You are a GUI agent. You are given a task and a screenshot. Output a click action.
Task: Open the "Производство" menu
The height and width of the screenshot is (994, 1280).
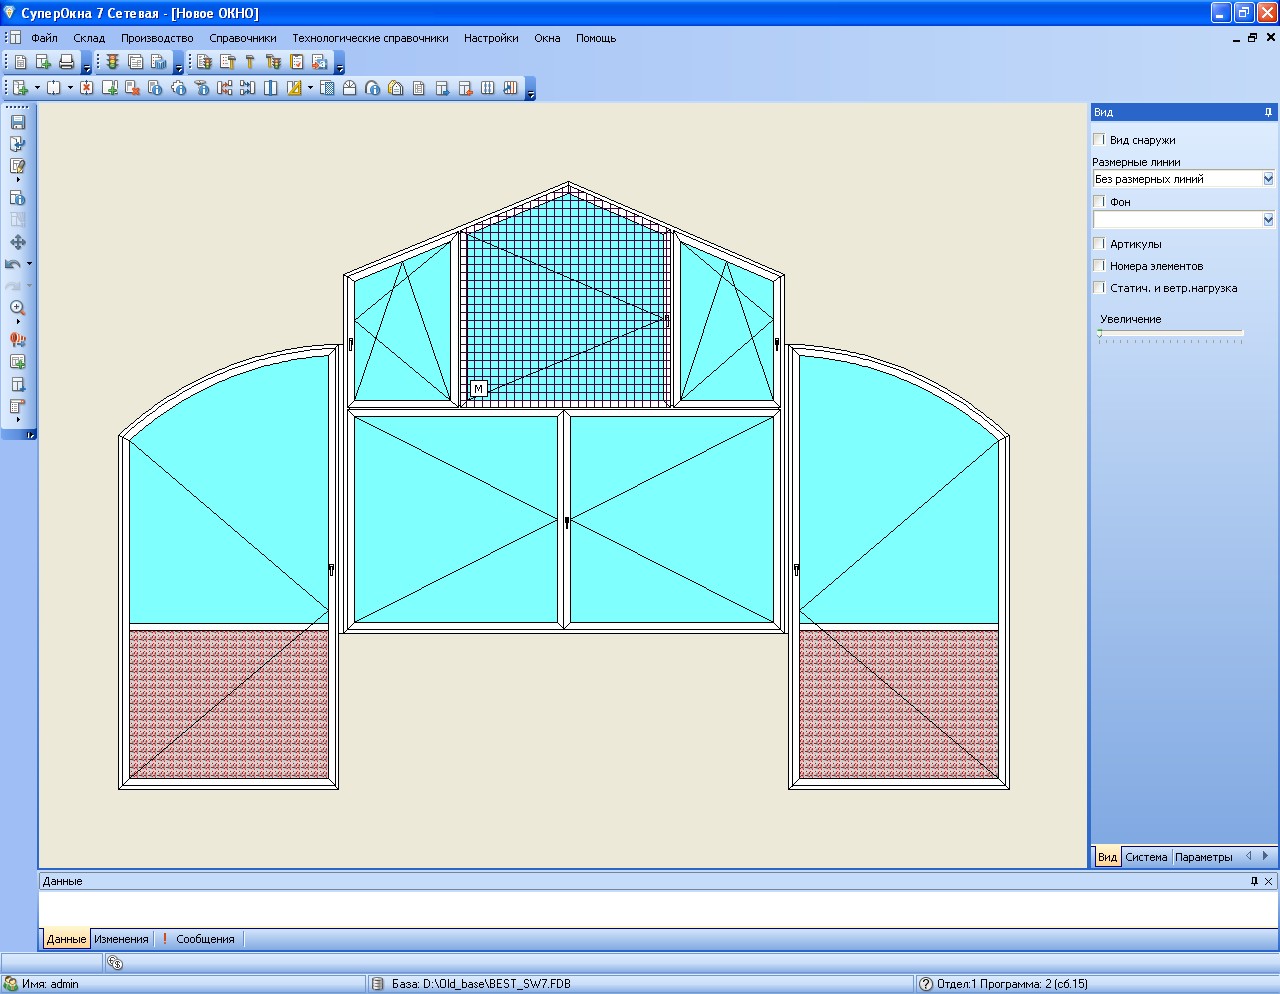[157, 38]
